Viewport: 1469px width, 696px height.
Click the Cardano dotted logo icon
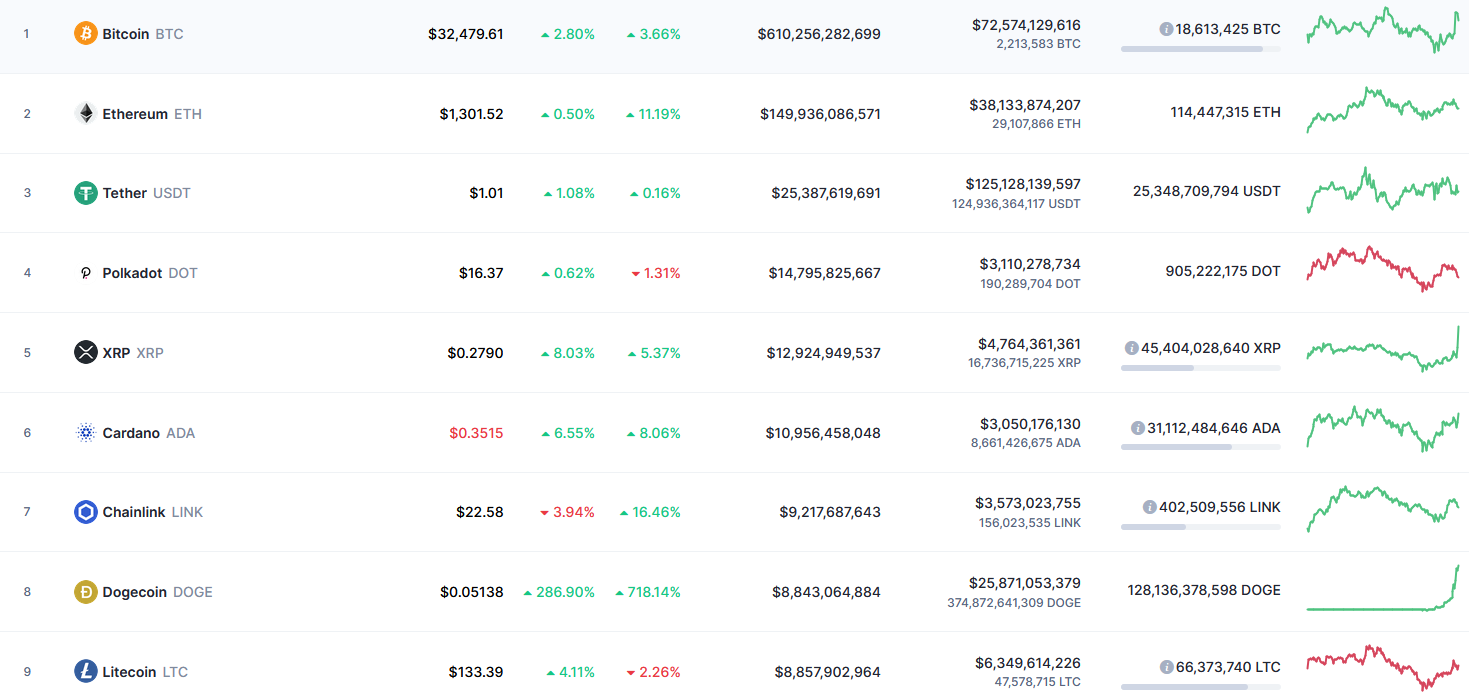coord(86,433)
